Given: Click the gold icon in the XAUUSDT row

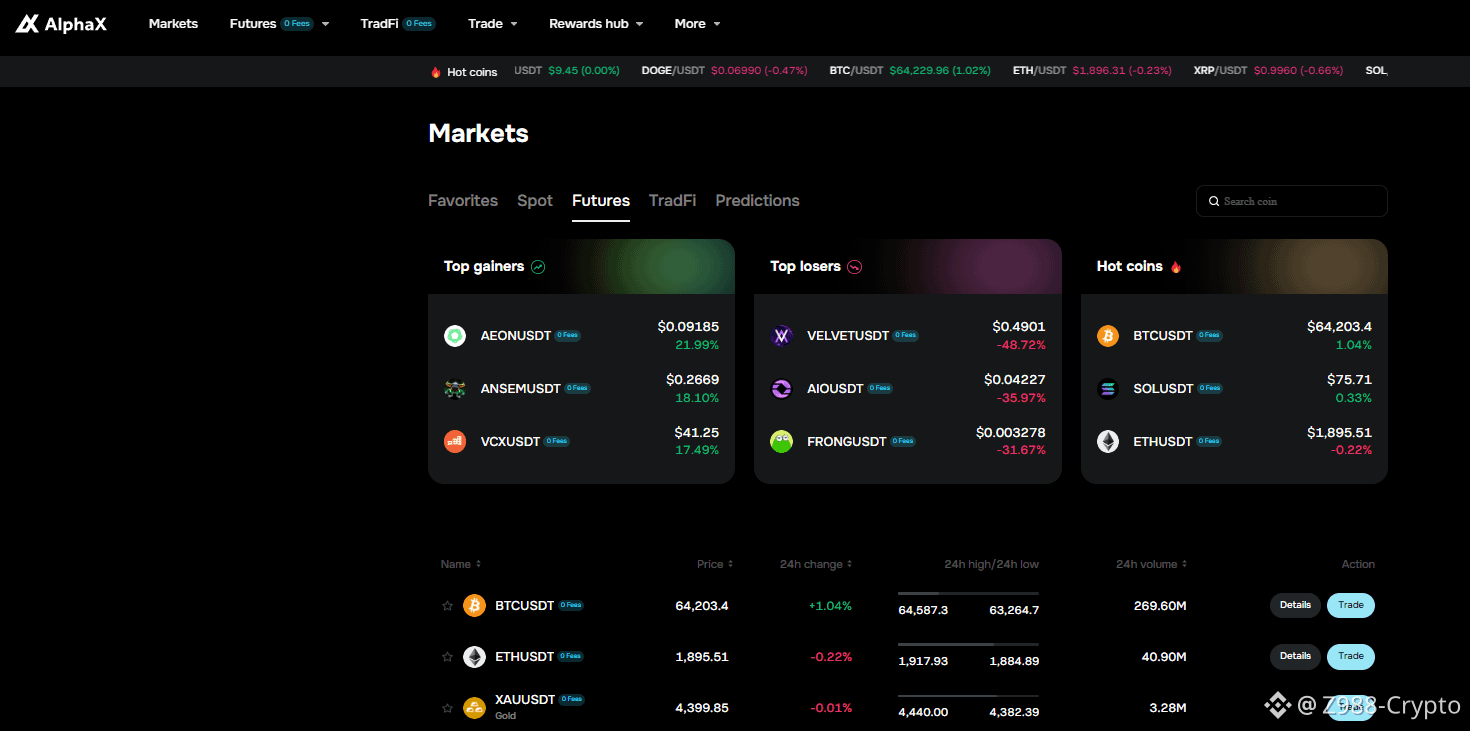Looking at the screenshot, I should point(474,708).
